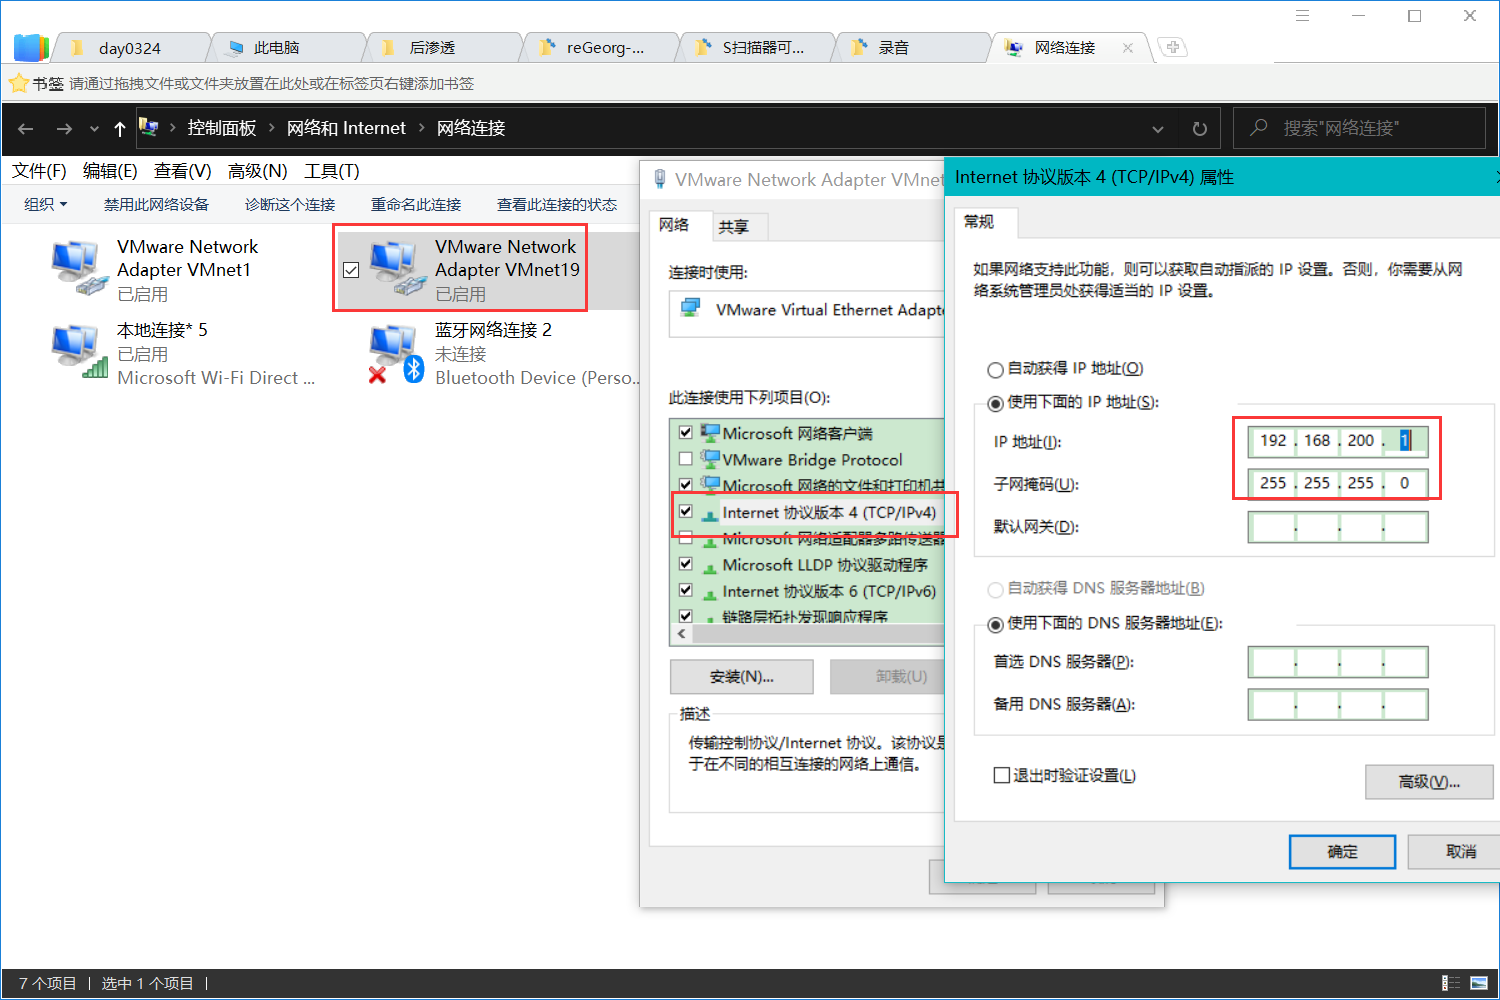The image size is (1500, 1000).
Task: Go up to the parent folder
Action: pos(119,128)
